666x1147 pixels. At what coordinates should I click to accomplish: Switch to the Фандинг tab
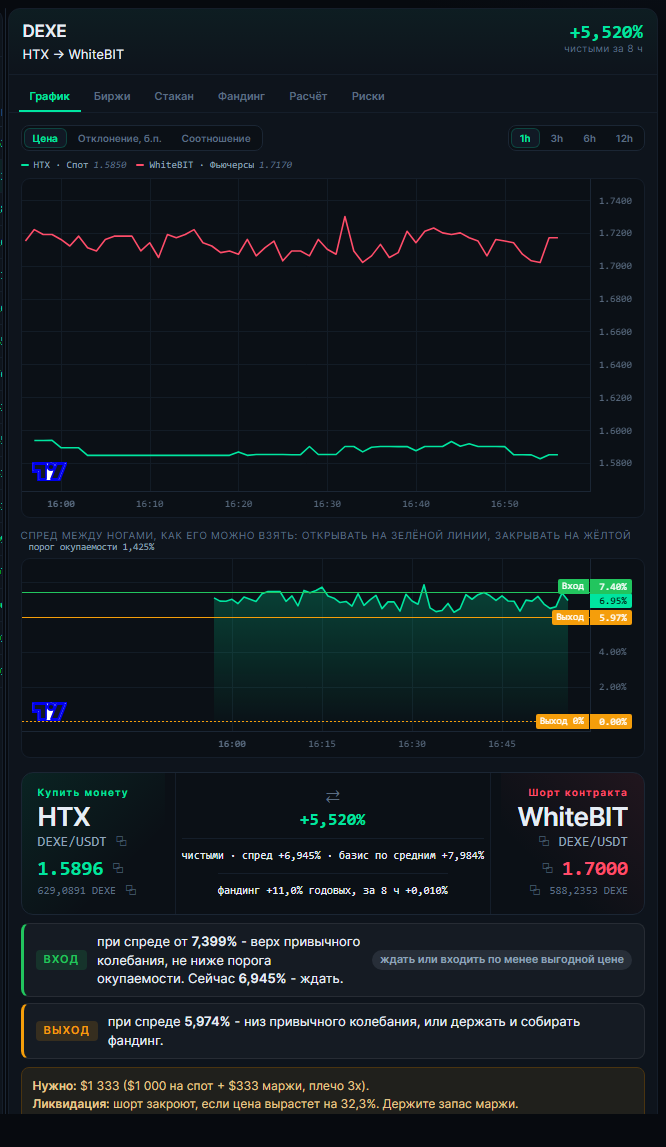pyautogui.click(x=242, y=97)
